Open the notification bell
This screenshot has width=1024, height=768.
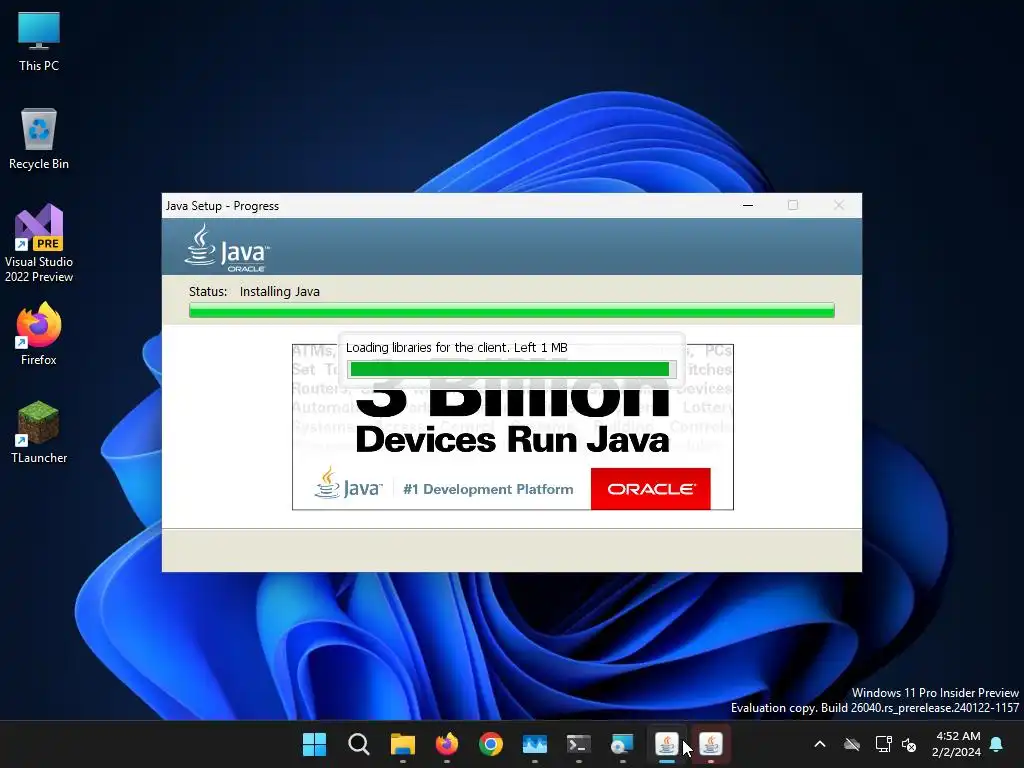(996, 744)
